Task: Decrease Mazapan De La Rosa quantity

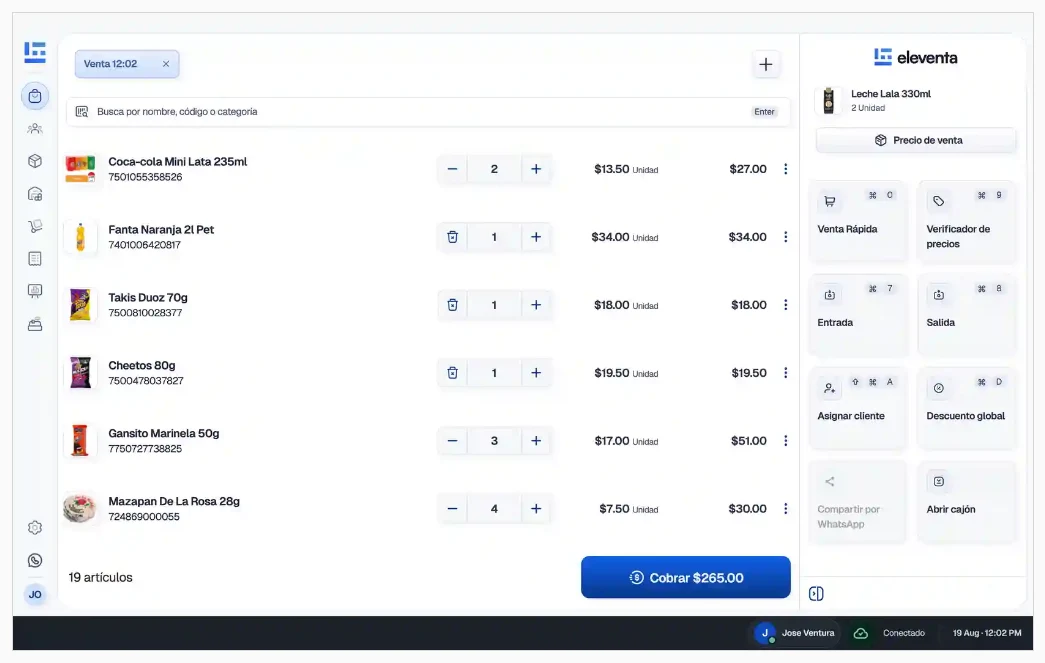Action: click(x=453, y=509)
